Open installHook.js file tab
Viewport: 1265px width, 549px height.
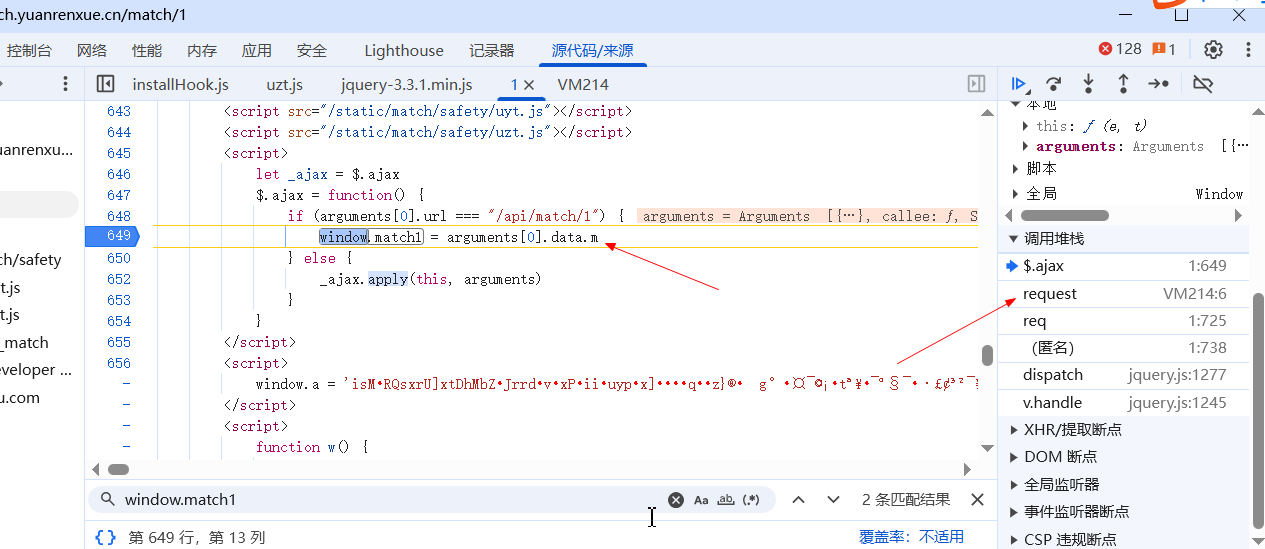(181, 85)
